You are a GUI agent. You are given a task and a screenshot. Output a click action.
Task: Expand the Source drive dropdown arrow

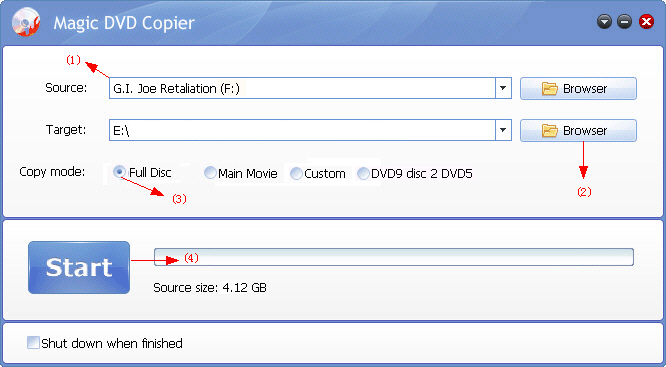503,88
